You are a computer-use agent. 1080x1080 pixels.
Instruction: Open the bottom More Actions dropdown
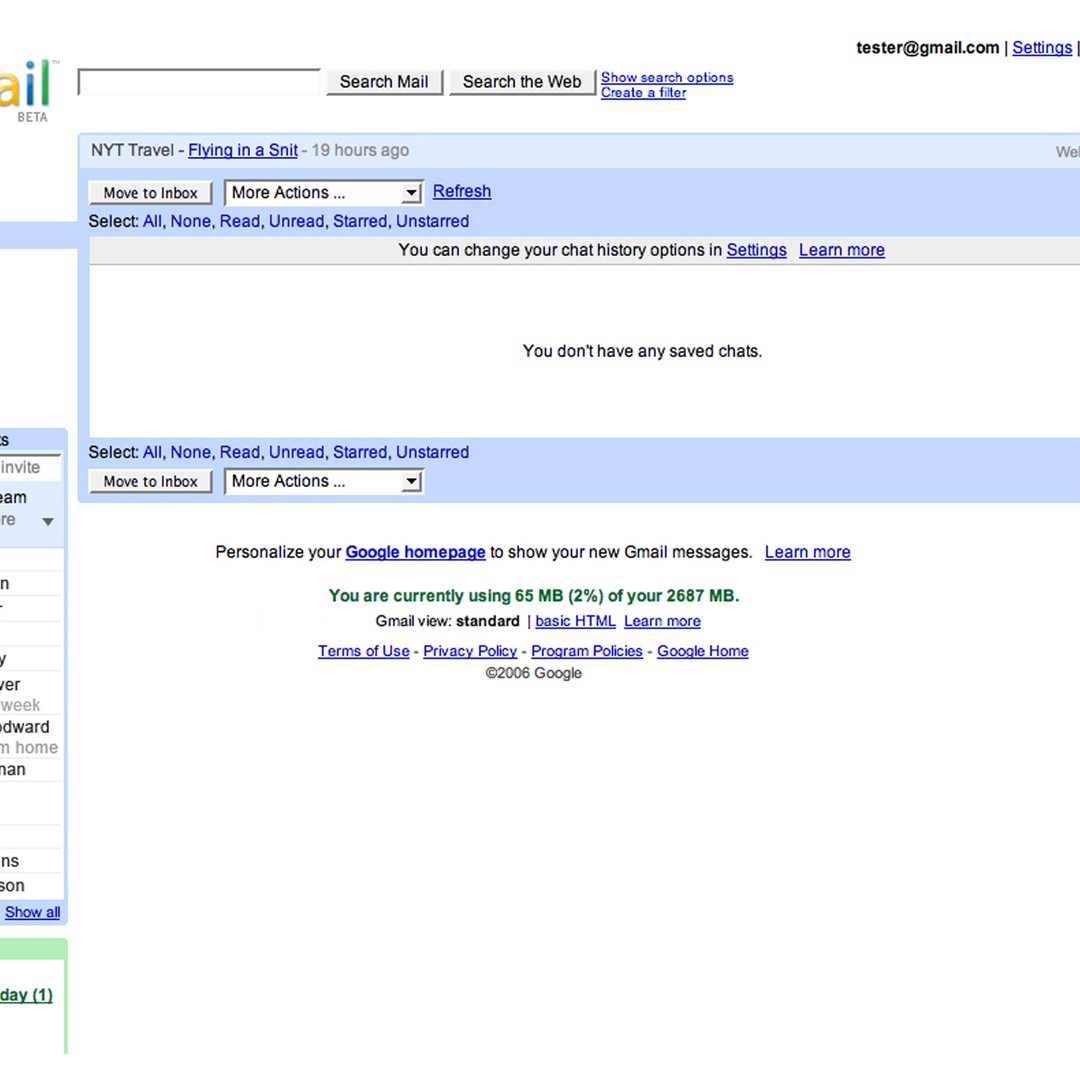click(324, 481)
